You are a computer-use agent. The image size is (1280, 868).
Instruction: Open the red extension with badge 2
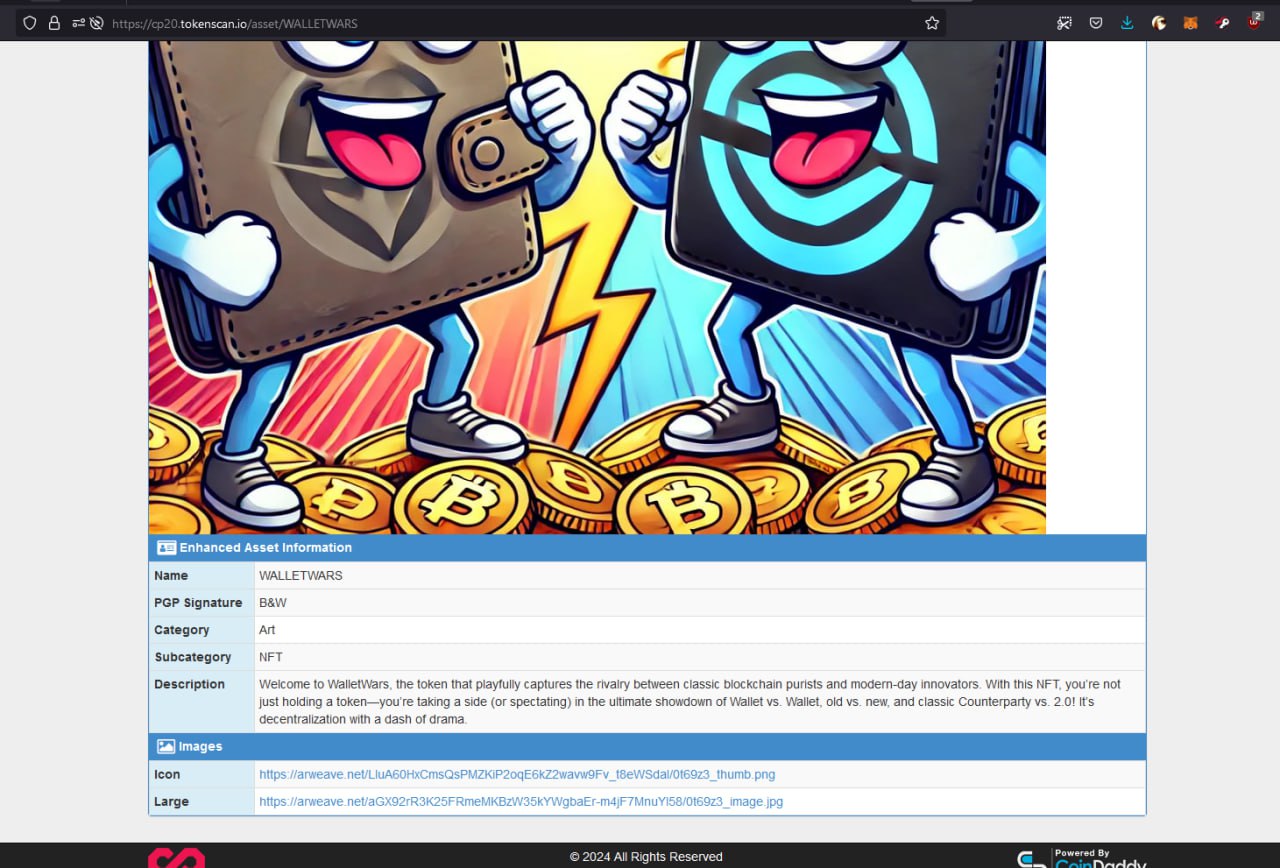coord(1254,21)
